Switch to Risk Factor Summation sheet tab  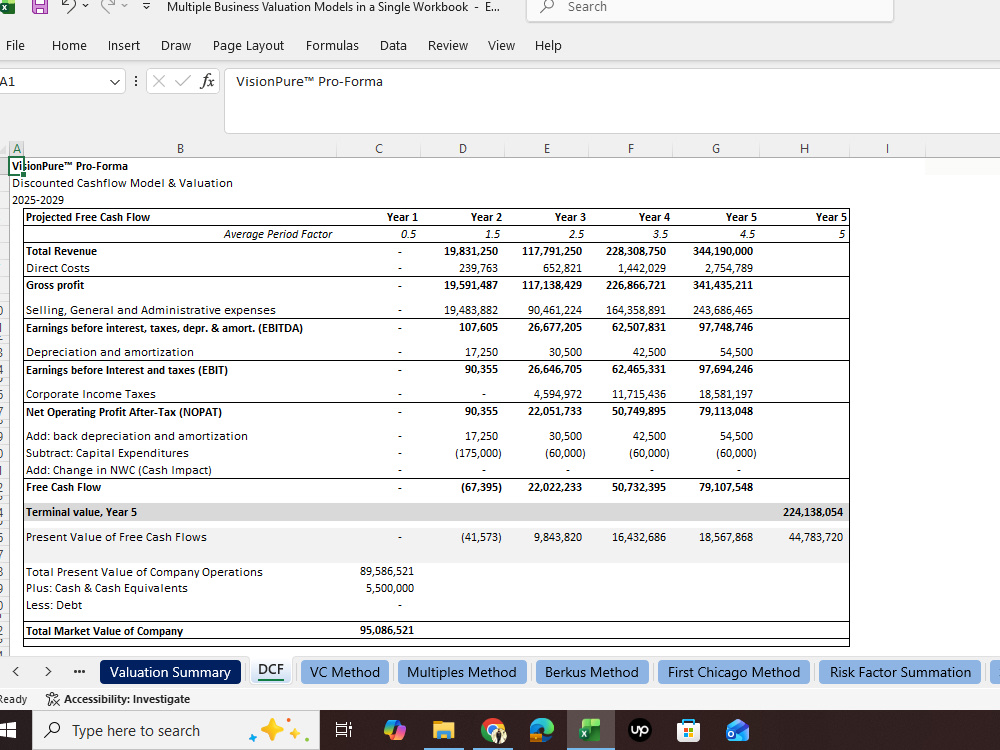click(900, 672)
